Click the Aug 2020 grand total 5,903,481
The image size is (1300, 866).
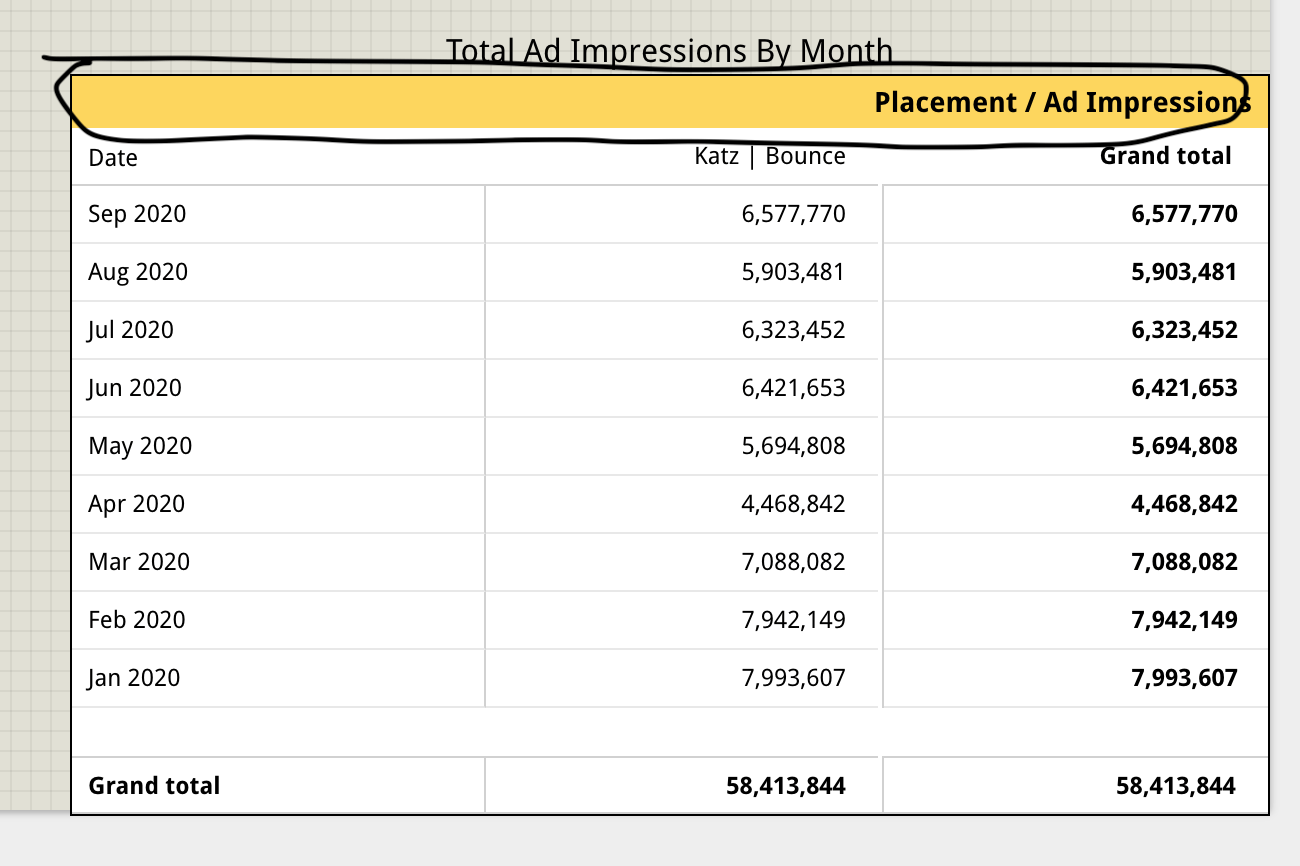pos(1184,271)
